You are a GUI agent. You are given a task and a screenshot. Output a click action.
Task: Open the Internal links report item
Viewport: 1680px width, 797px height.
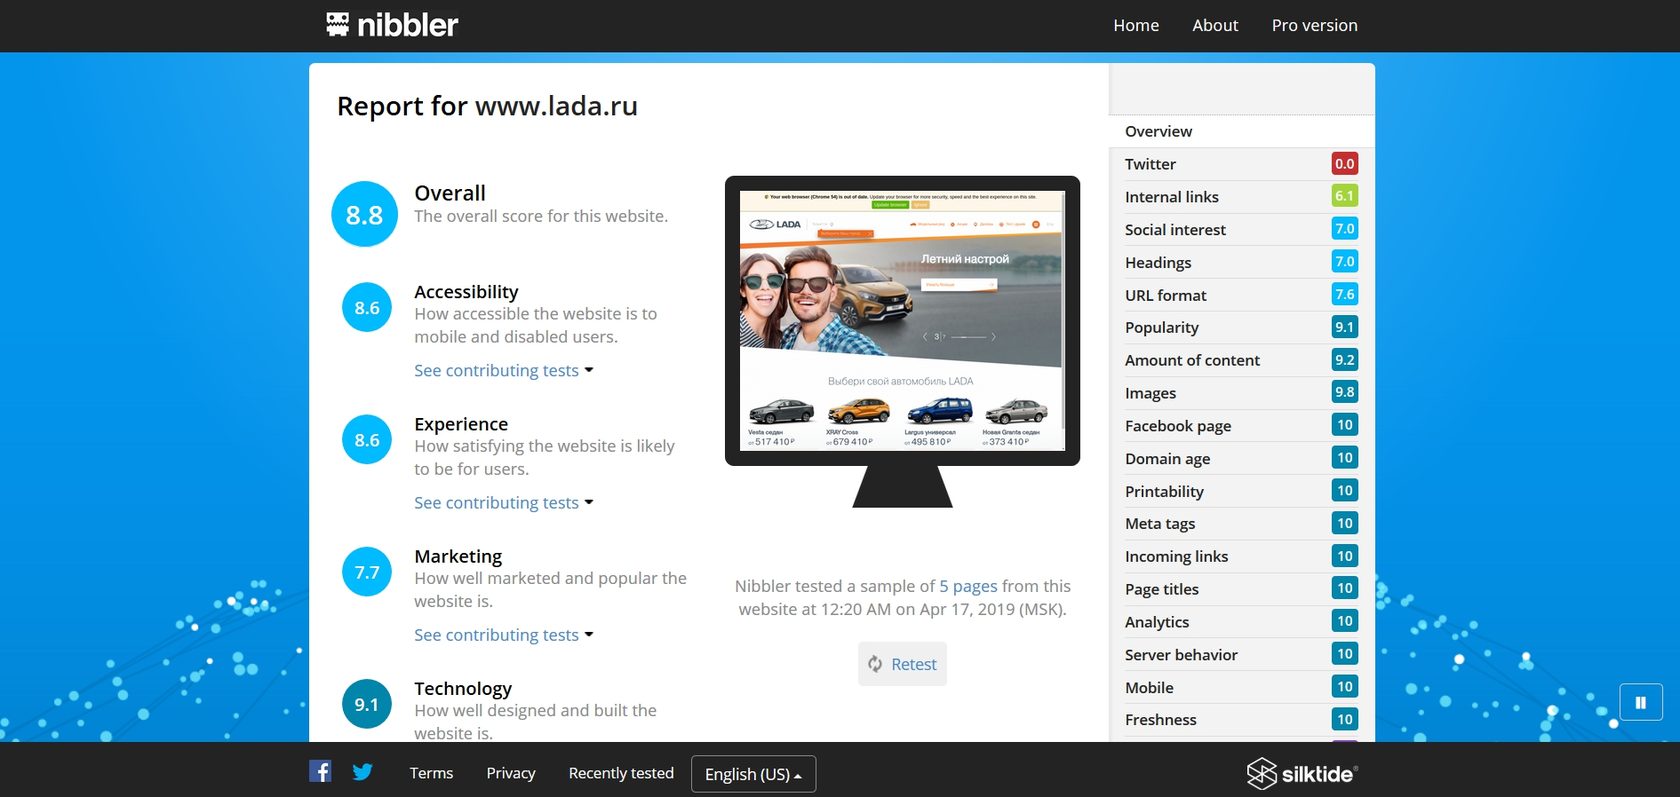pos(1242,197)
